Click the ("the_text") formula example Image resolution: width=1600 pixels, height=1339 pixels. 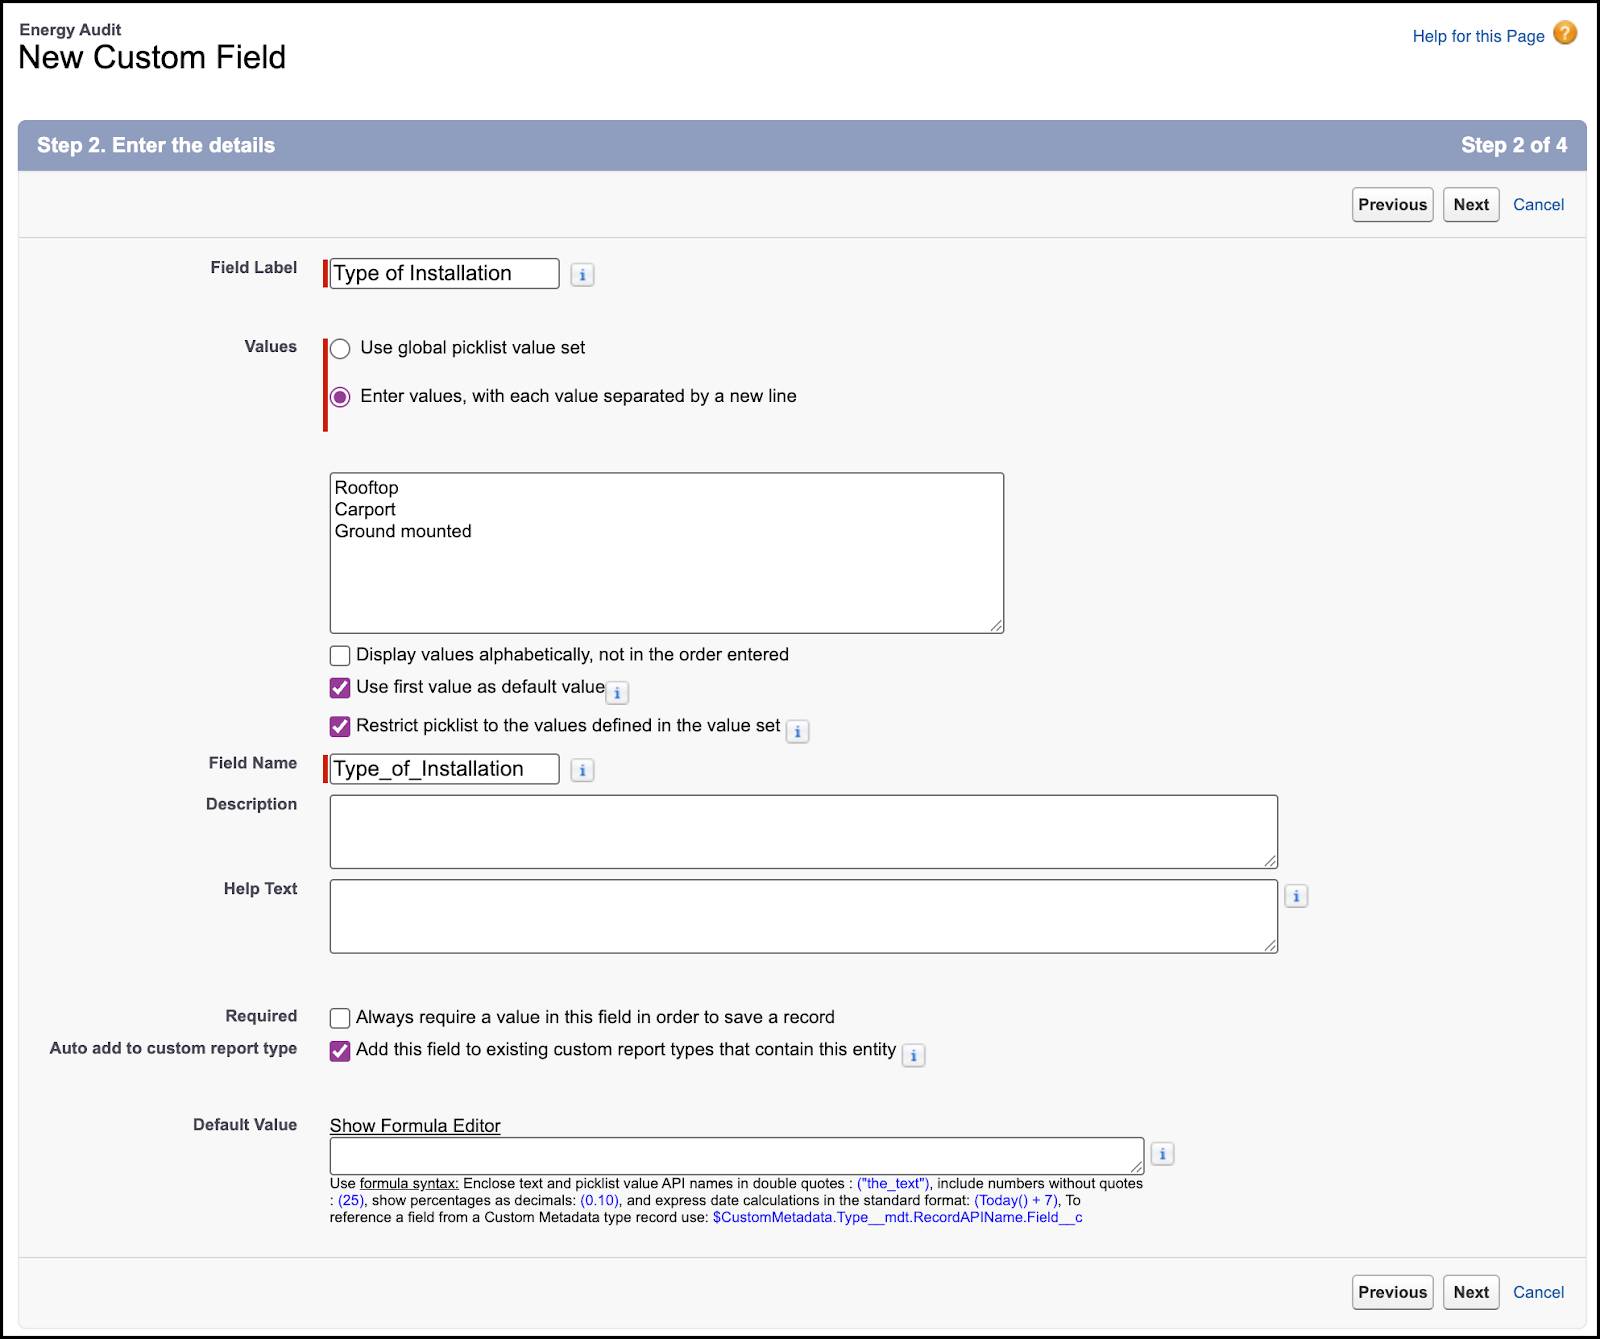892,1183
